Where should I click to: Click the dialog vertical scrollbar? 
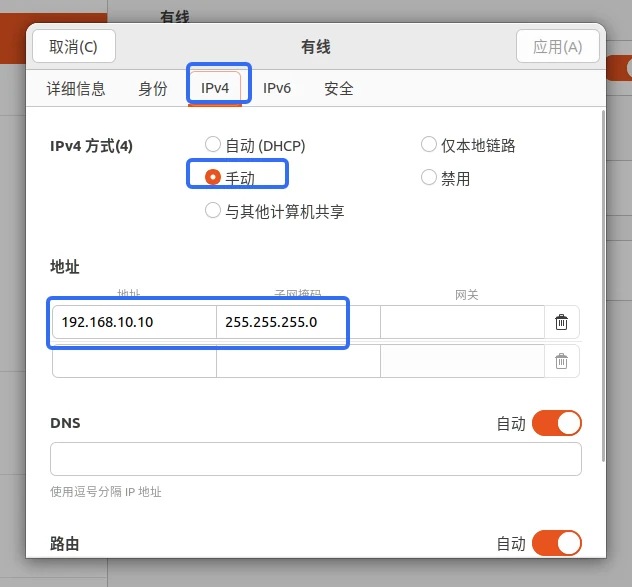click(603, 285)
